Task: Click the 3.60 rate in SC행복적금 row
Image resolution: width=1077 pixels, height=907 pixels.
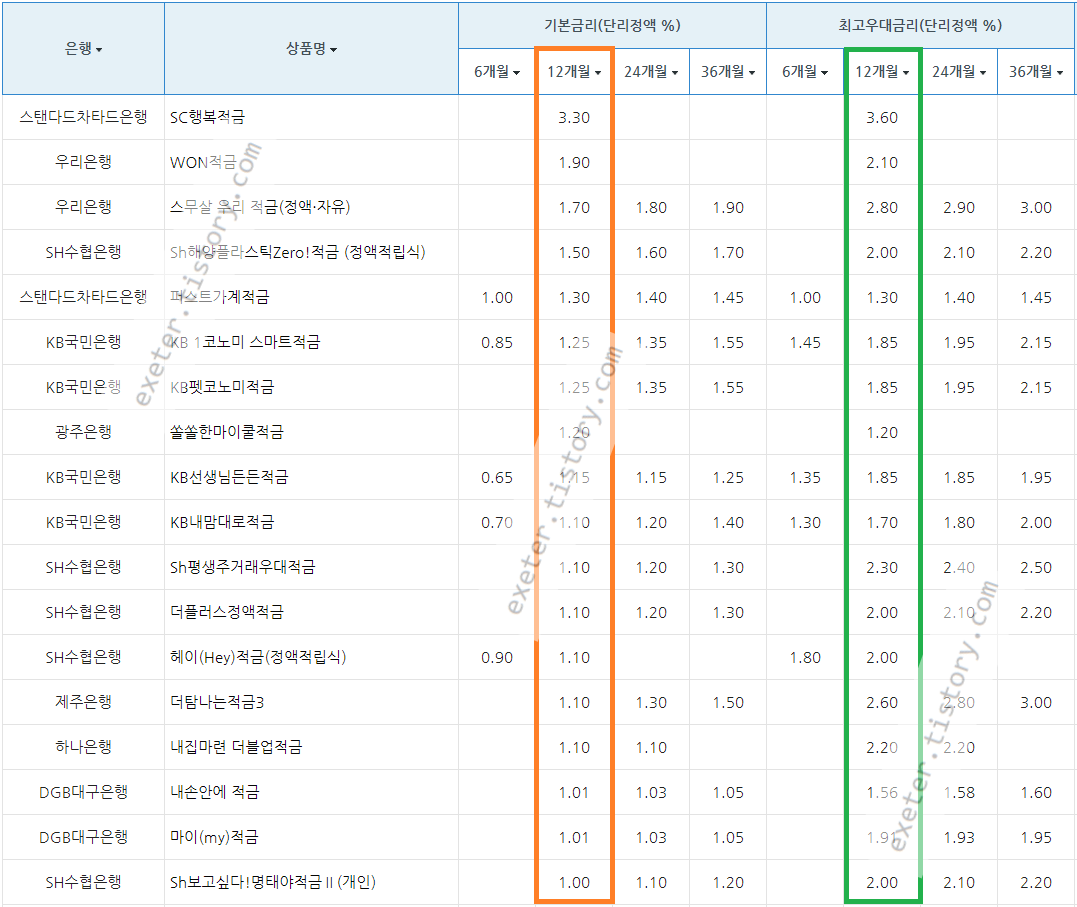Action: (x=881, y=117)
